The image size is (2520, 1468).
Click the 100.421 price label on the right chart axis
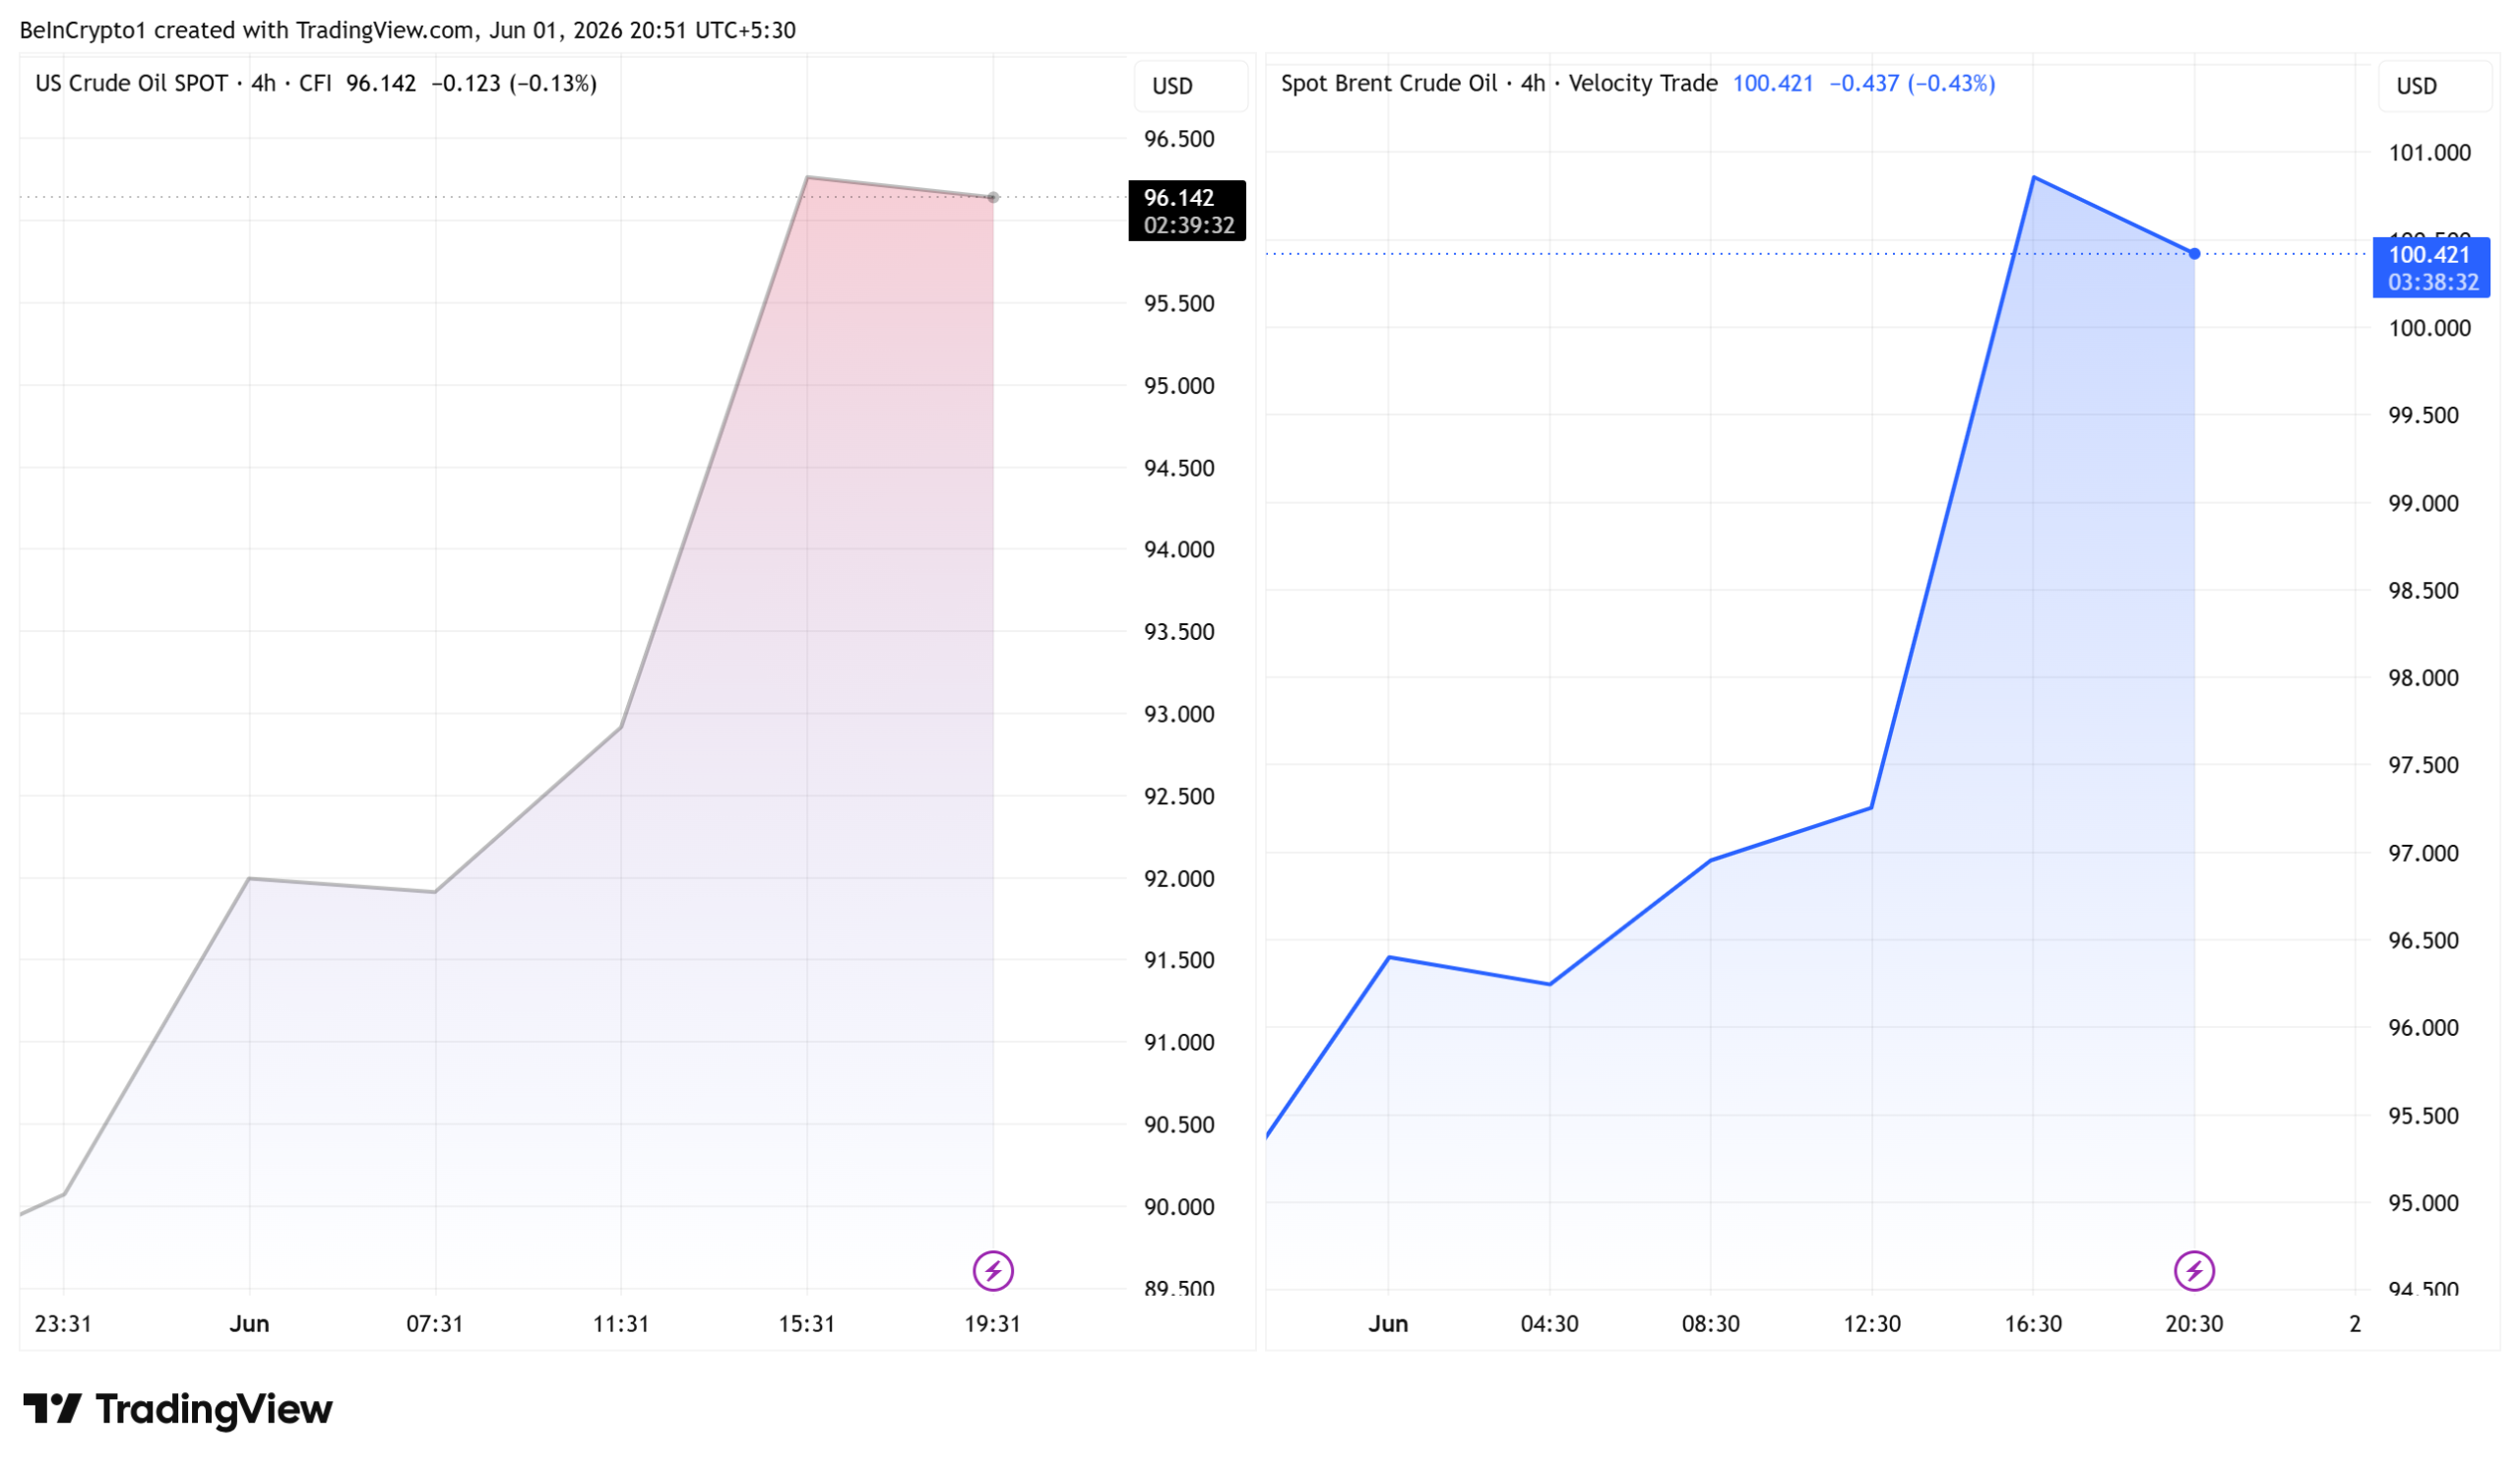pos(2431,267)
